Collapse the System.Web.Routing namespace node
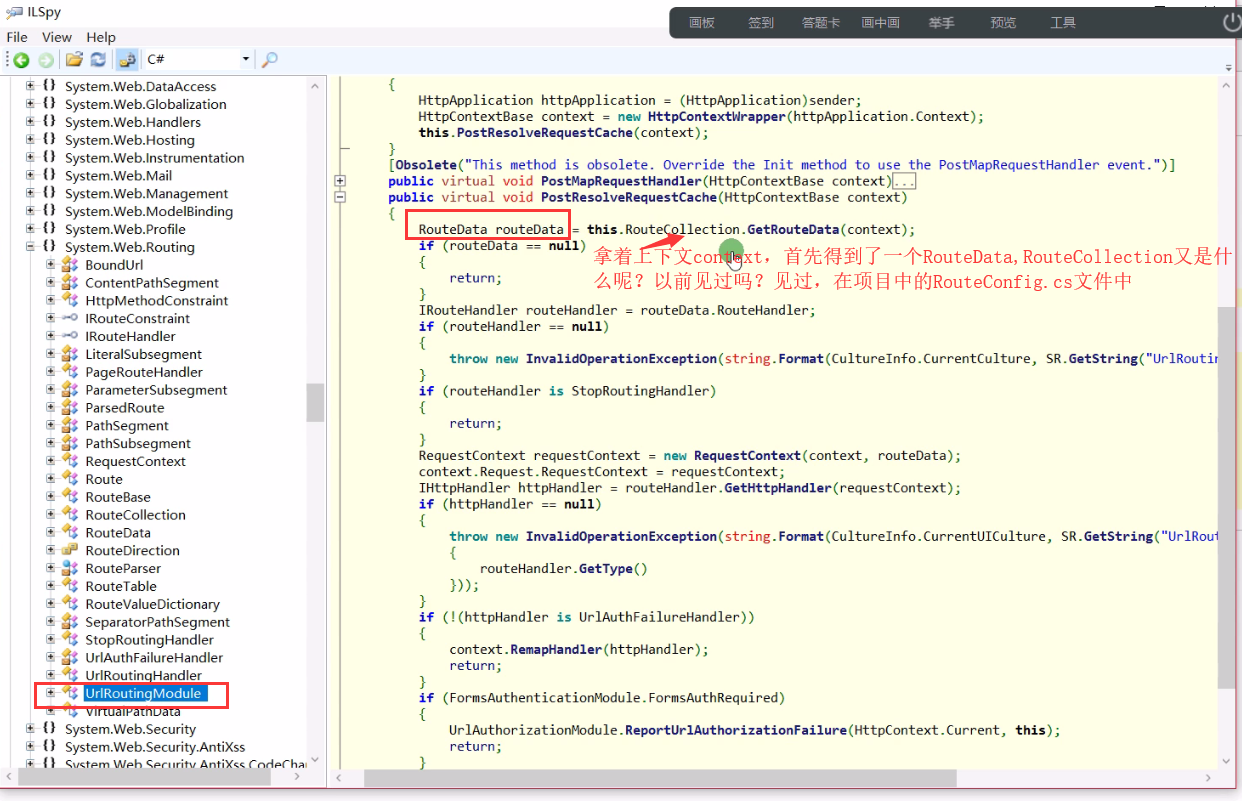Image resolution: width=1242 pixels, height=801 pixels. (30, 247)
